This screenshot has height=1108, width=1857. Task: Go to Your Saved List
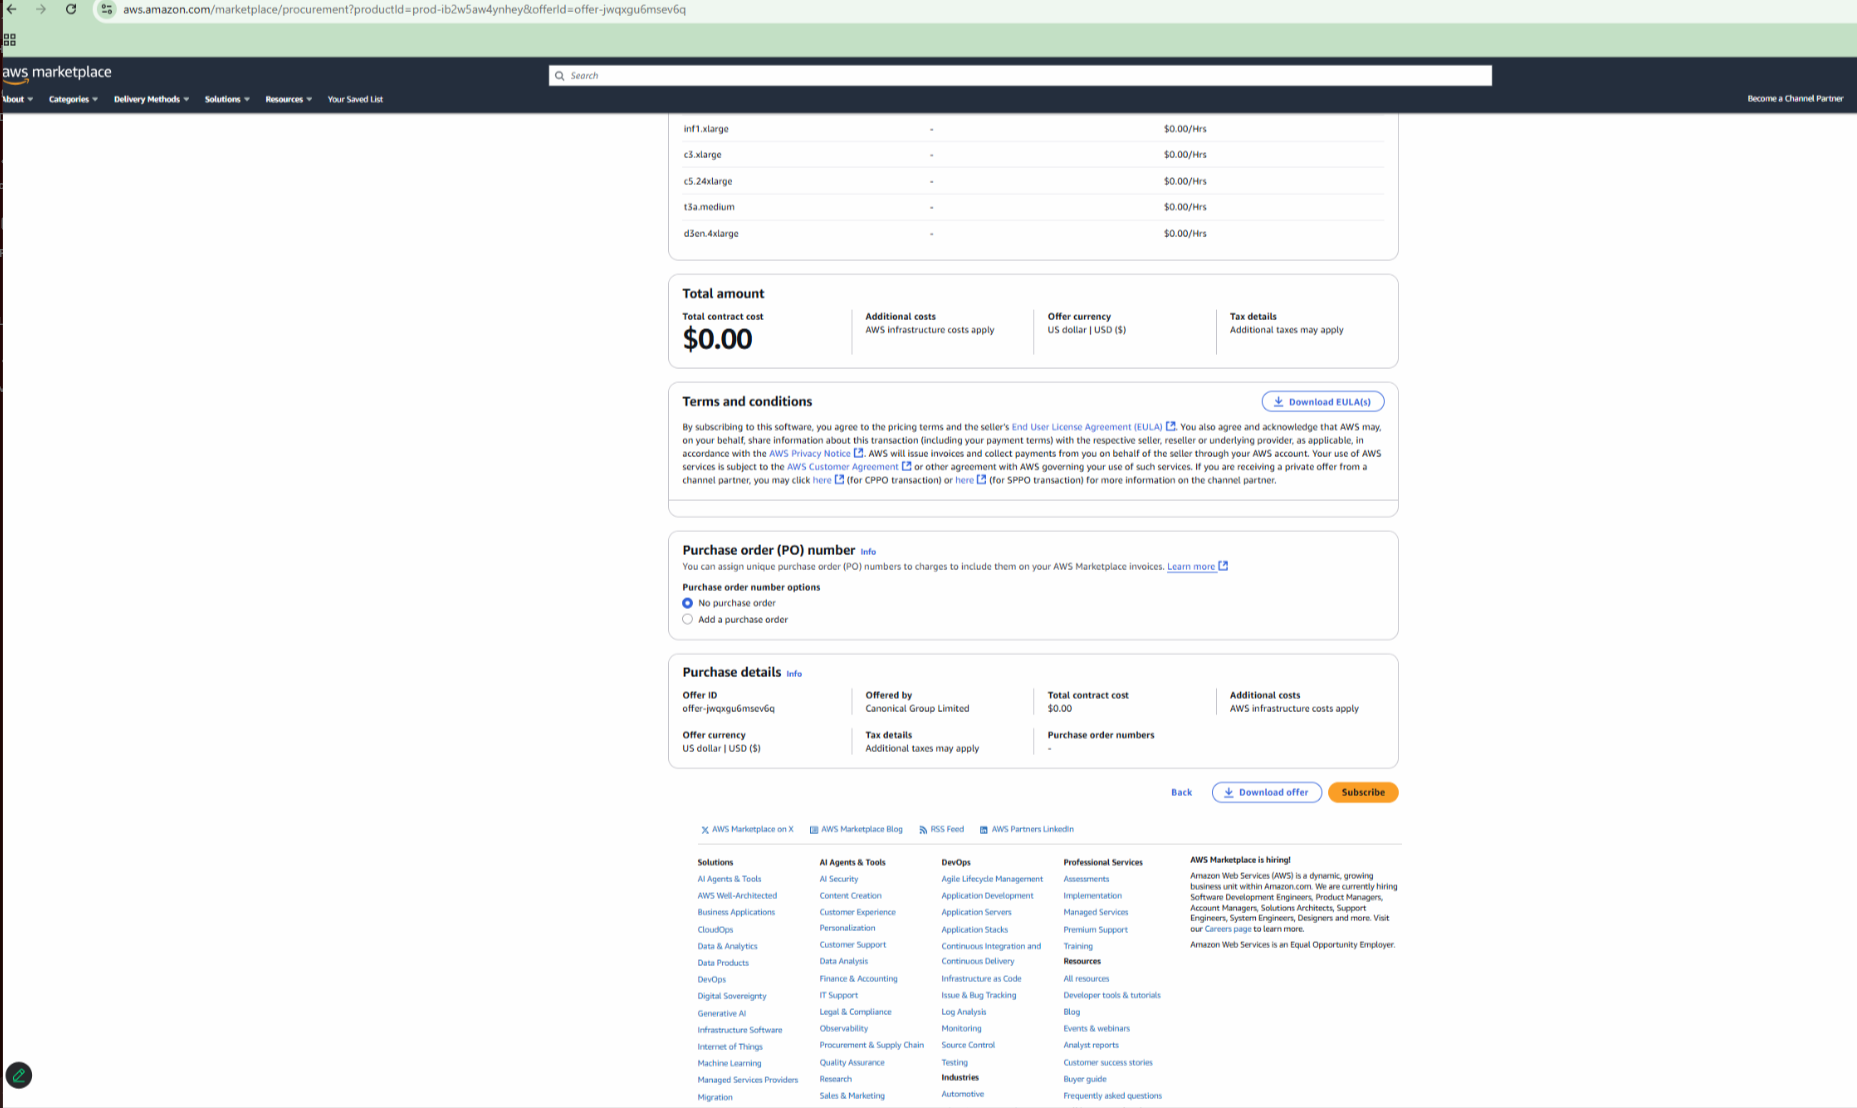pyautogui.click(x=355, y=99)
